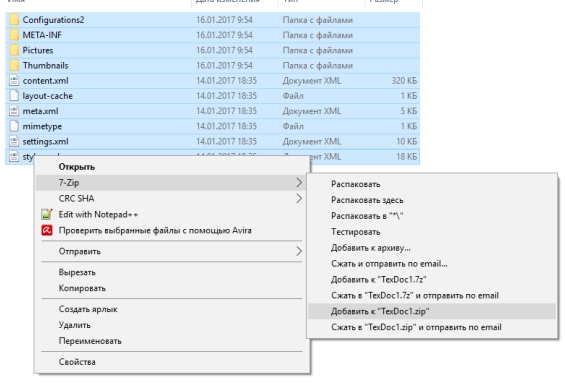Click the meta.xml file icon
This screenshot has width=565, height=387.
[14, 111]
